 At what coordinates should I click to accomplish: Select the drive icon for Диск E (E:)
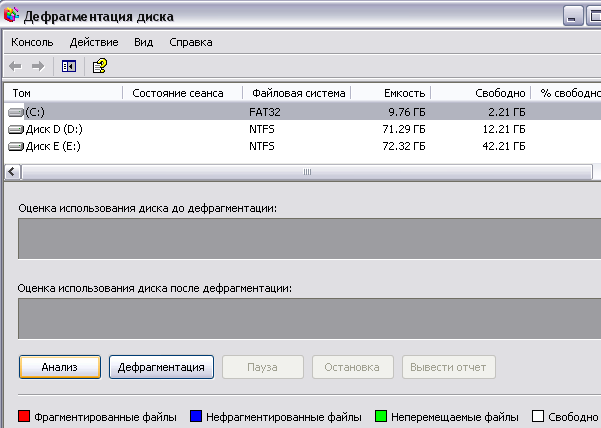pyautogui.click(x=16, y=146)
